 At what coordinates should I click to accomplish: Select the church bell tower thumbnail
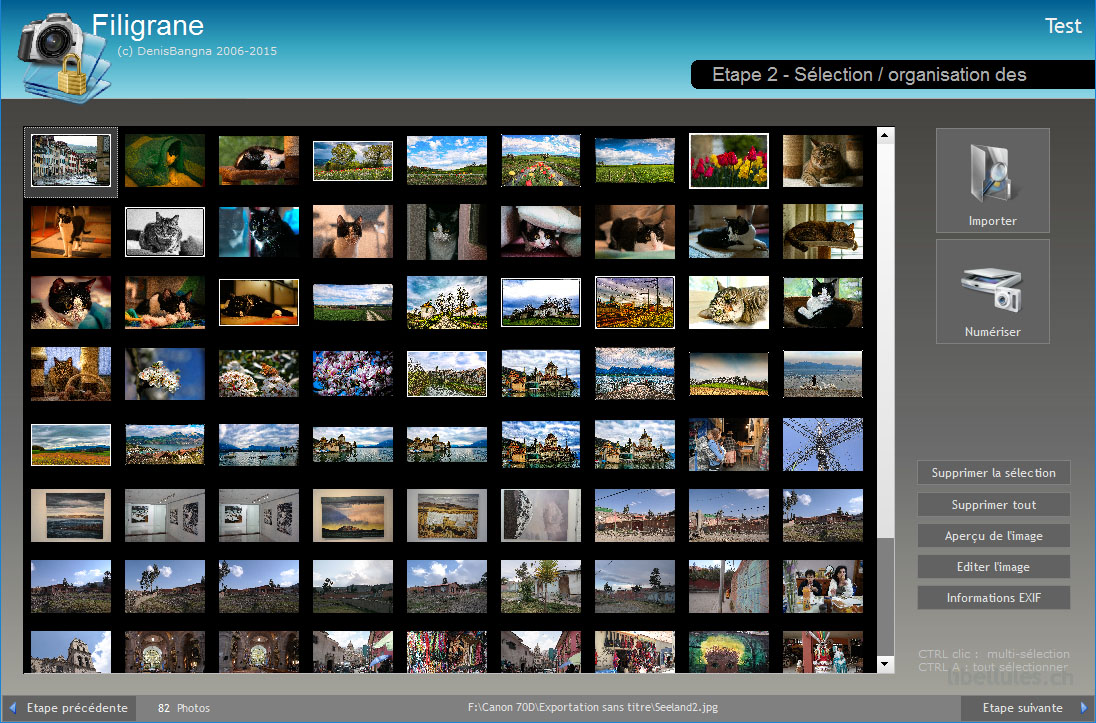point(71,652)
